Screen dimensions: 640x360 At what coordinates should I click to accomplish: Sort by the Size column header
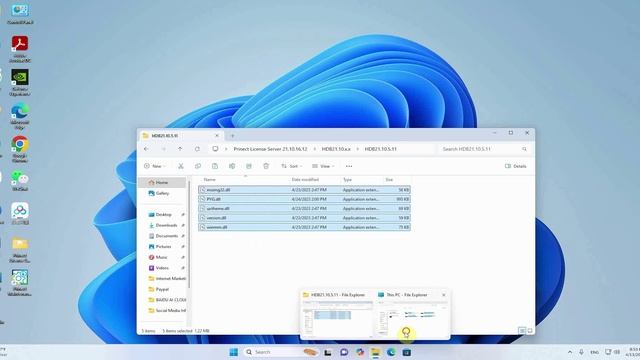coord(389,180)
